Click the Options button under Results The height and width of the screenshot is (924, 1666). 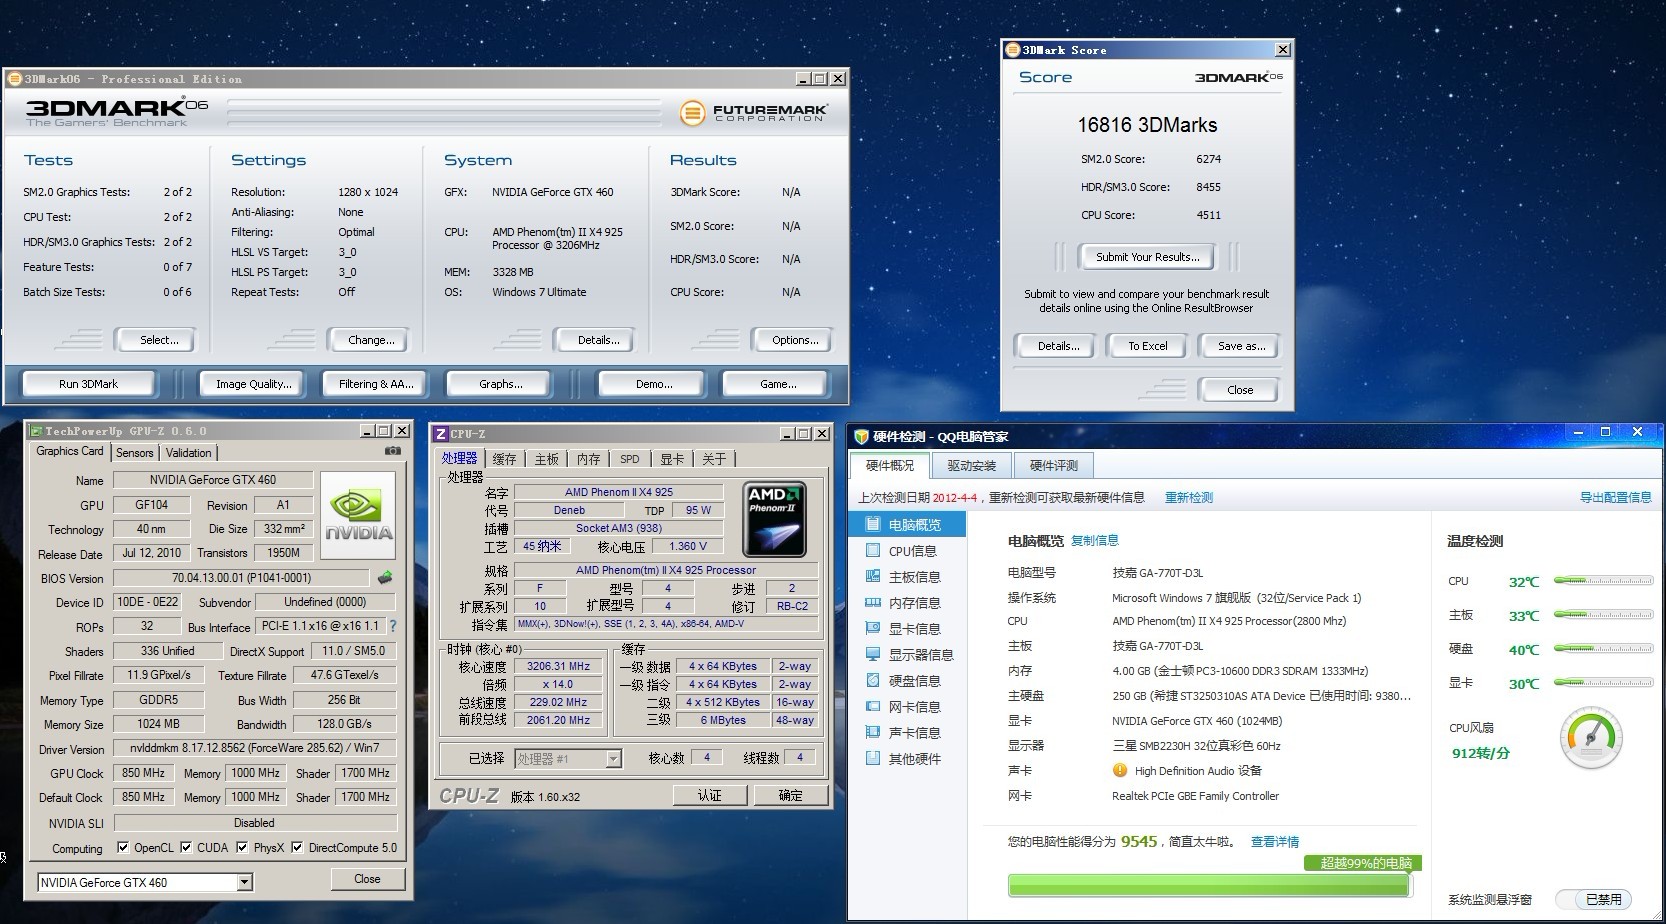[795, 340]
